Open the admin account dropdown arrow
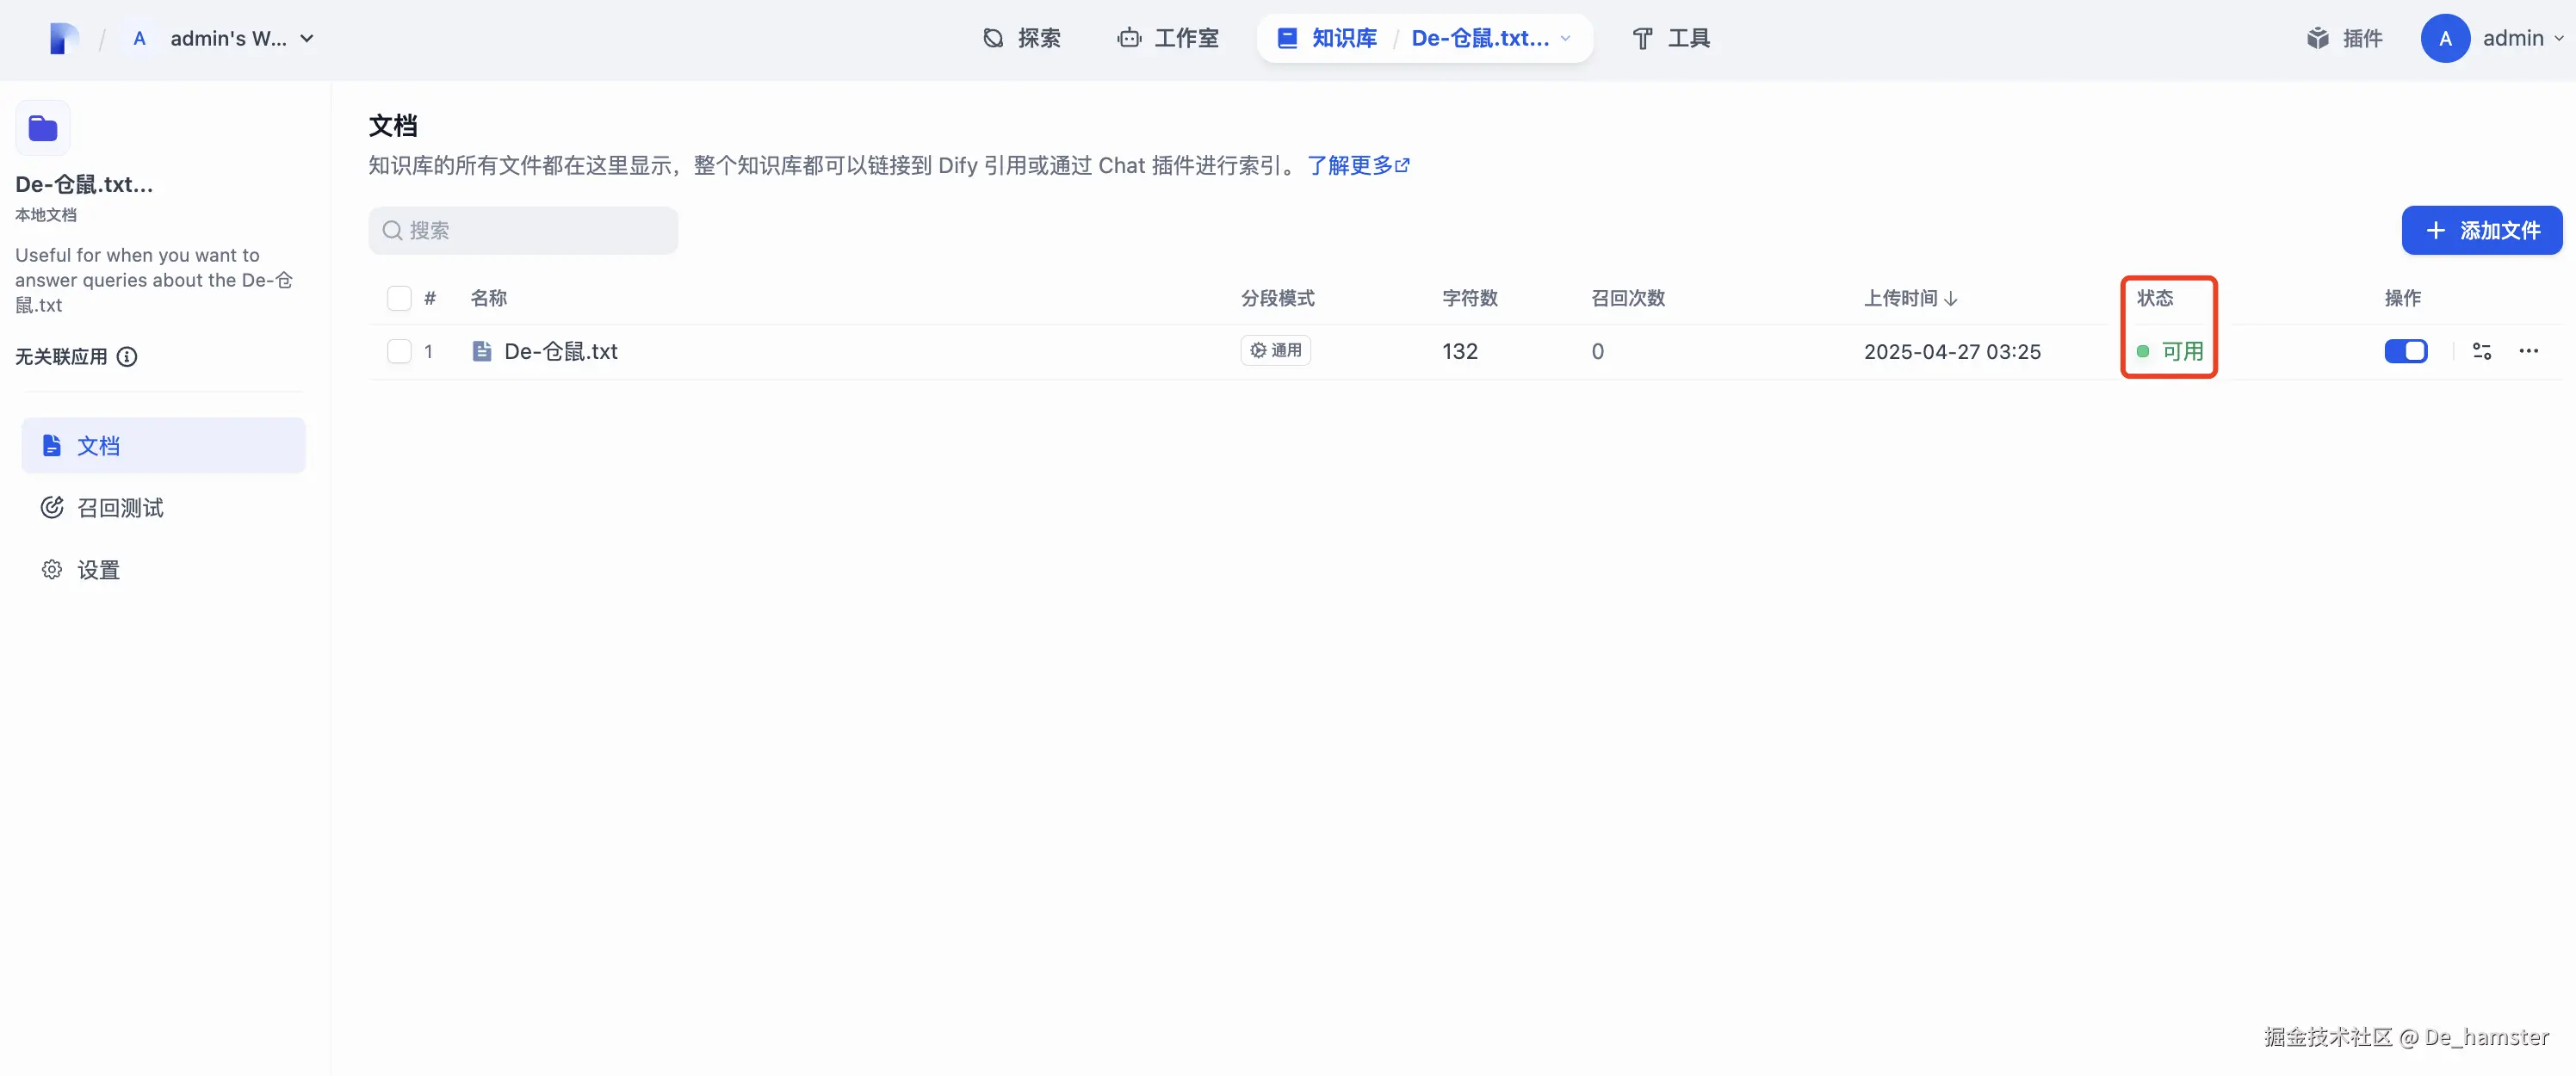 pos(2559,39)
